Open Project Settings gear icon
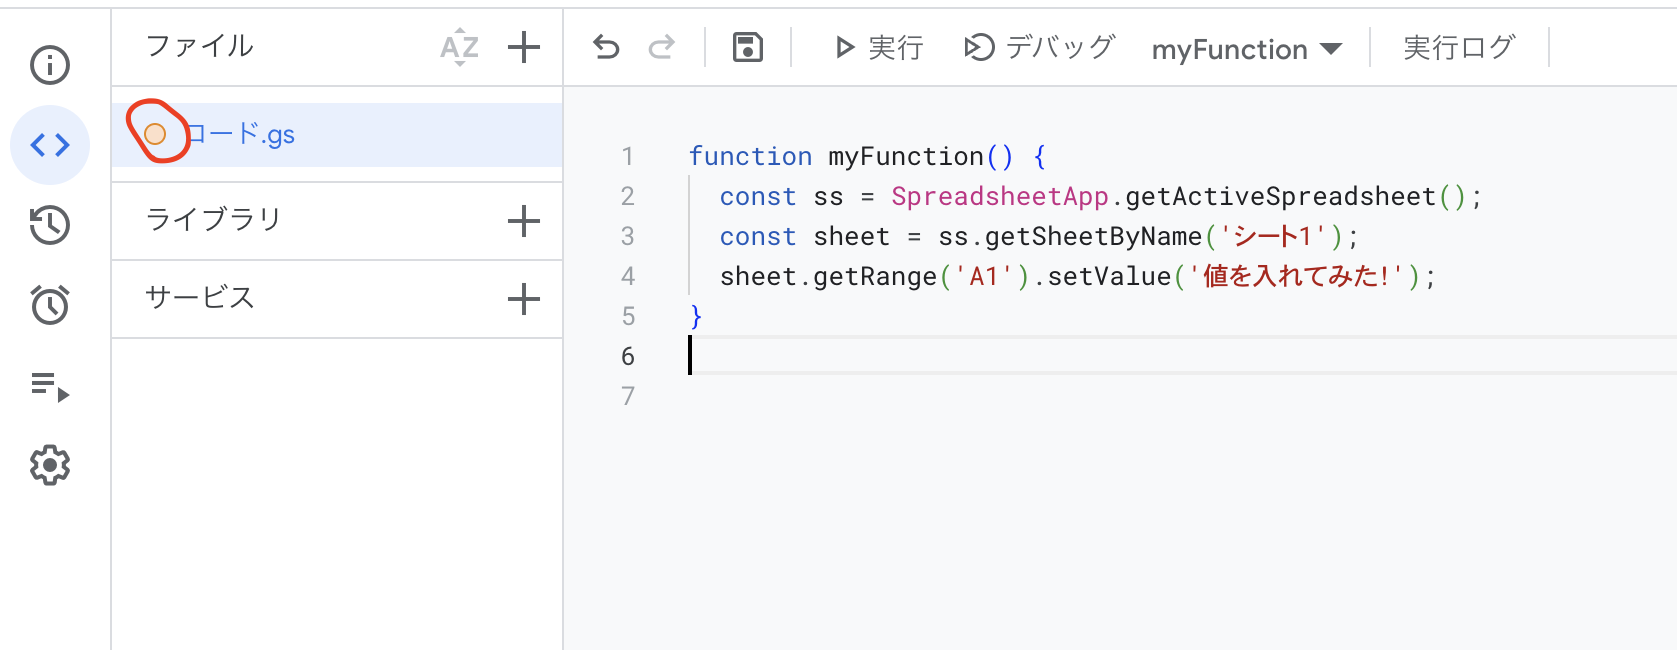The image size is (1677, 650). [x=50, y=465]
